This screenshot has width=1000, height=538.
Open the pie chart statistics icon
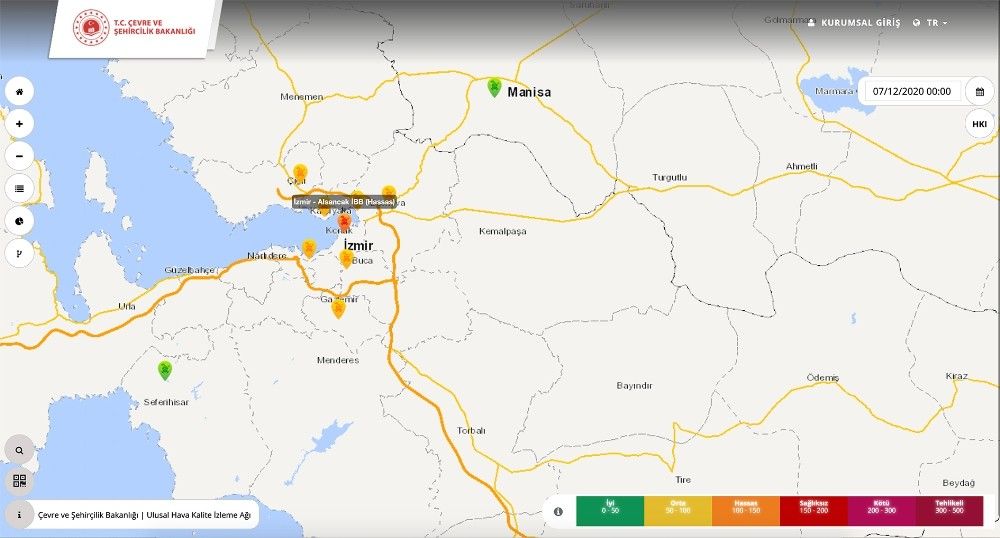(19, 220)
